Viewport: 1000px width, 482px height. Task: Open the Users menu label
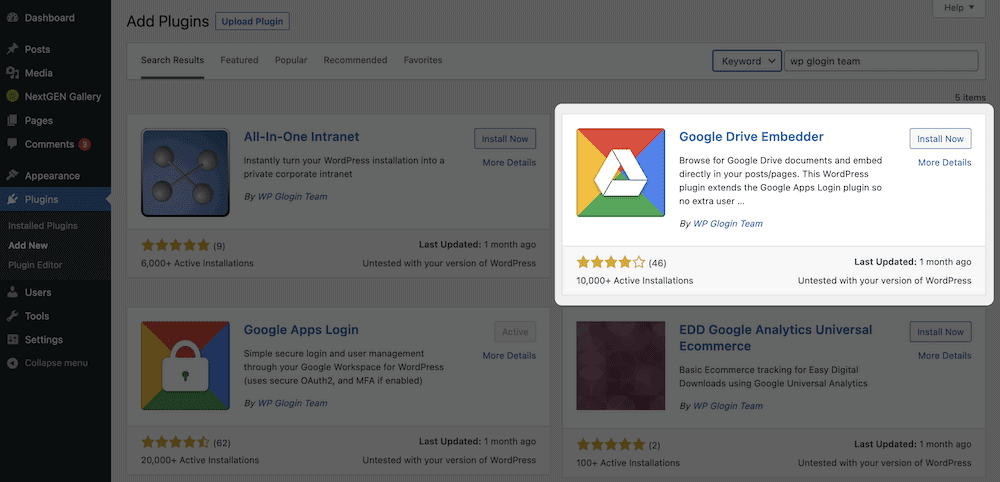(x=38, y=293)
